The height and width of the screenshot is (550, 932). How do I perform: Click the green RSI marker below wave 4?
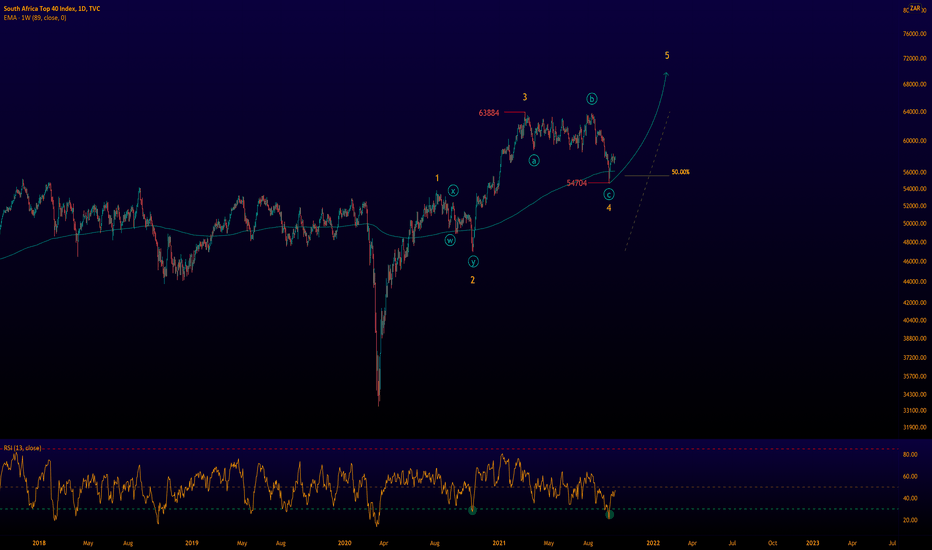tap(609, 514)
